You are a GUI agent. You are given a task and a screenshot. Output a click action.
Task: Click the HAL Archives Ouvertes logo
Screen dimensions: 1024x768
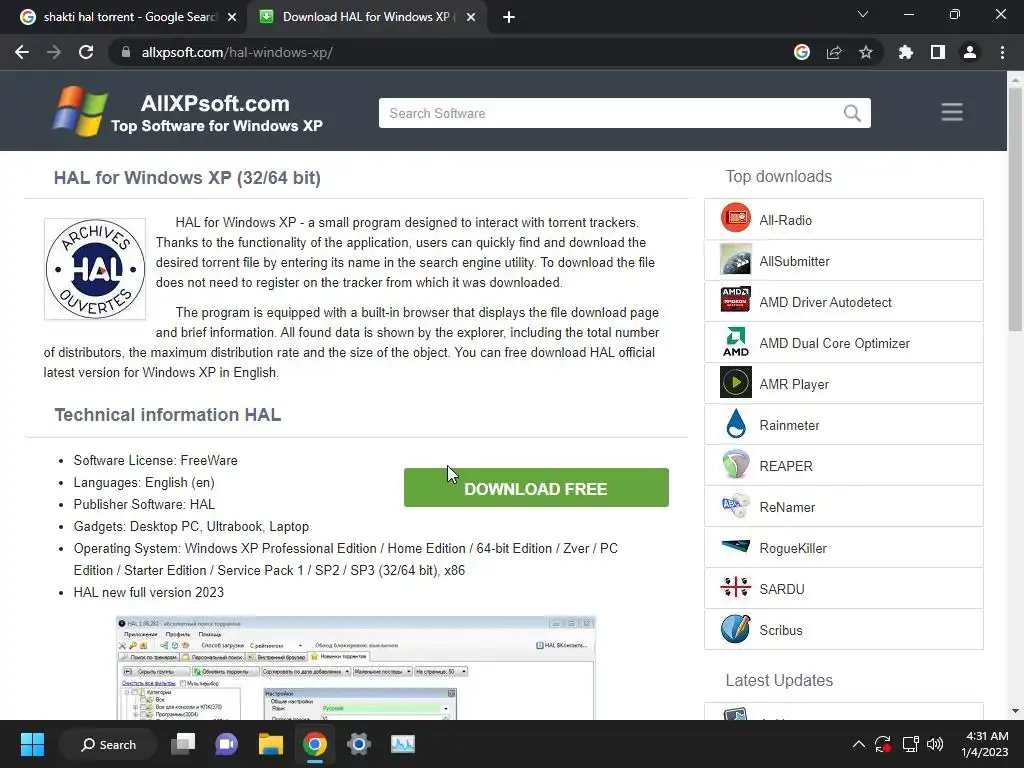click(x=95, y=269)
